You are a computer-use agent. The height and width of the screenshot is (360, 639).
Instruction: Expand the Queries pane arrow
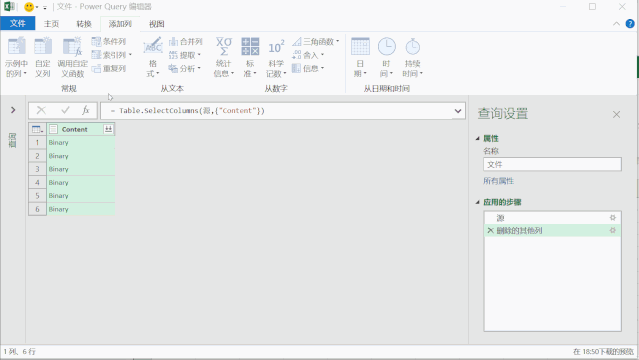[x=13, y=110]
